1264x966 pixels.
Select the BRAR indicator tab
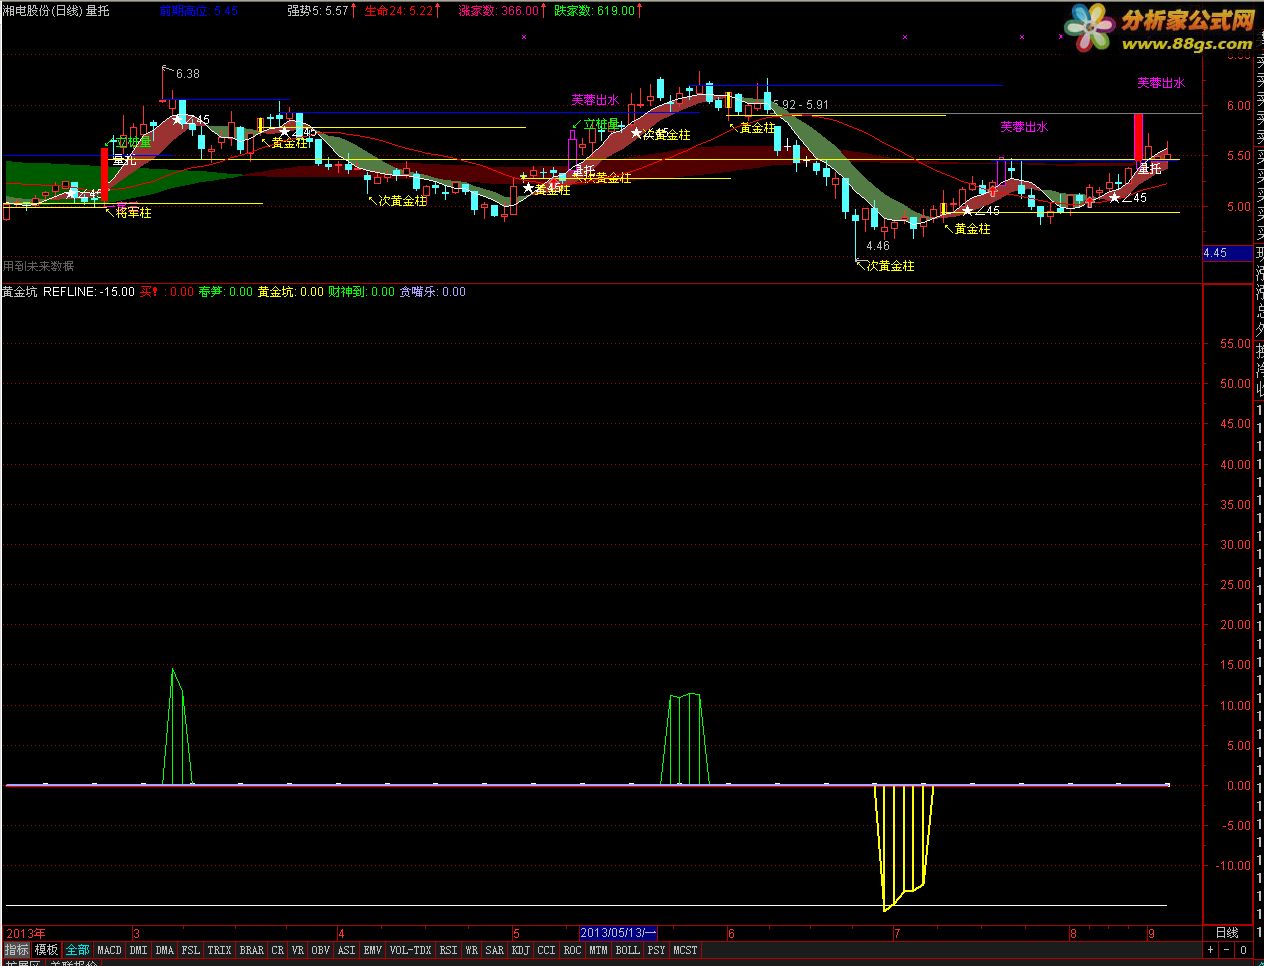pyautogui.click(x=252, y=950)
